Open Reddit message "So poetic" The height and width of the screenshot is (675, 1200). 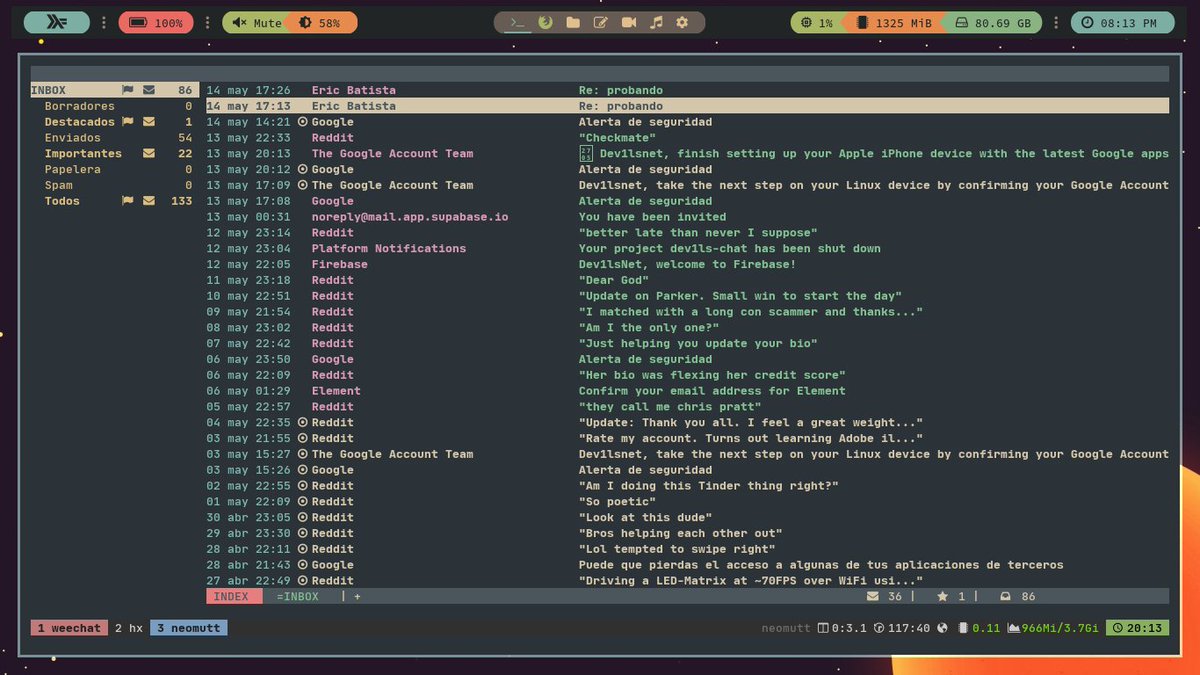[x=687, y=502]
